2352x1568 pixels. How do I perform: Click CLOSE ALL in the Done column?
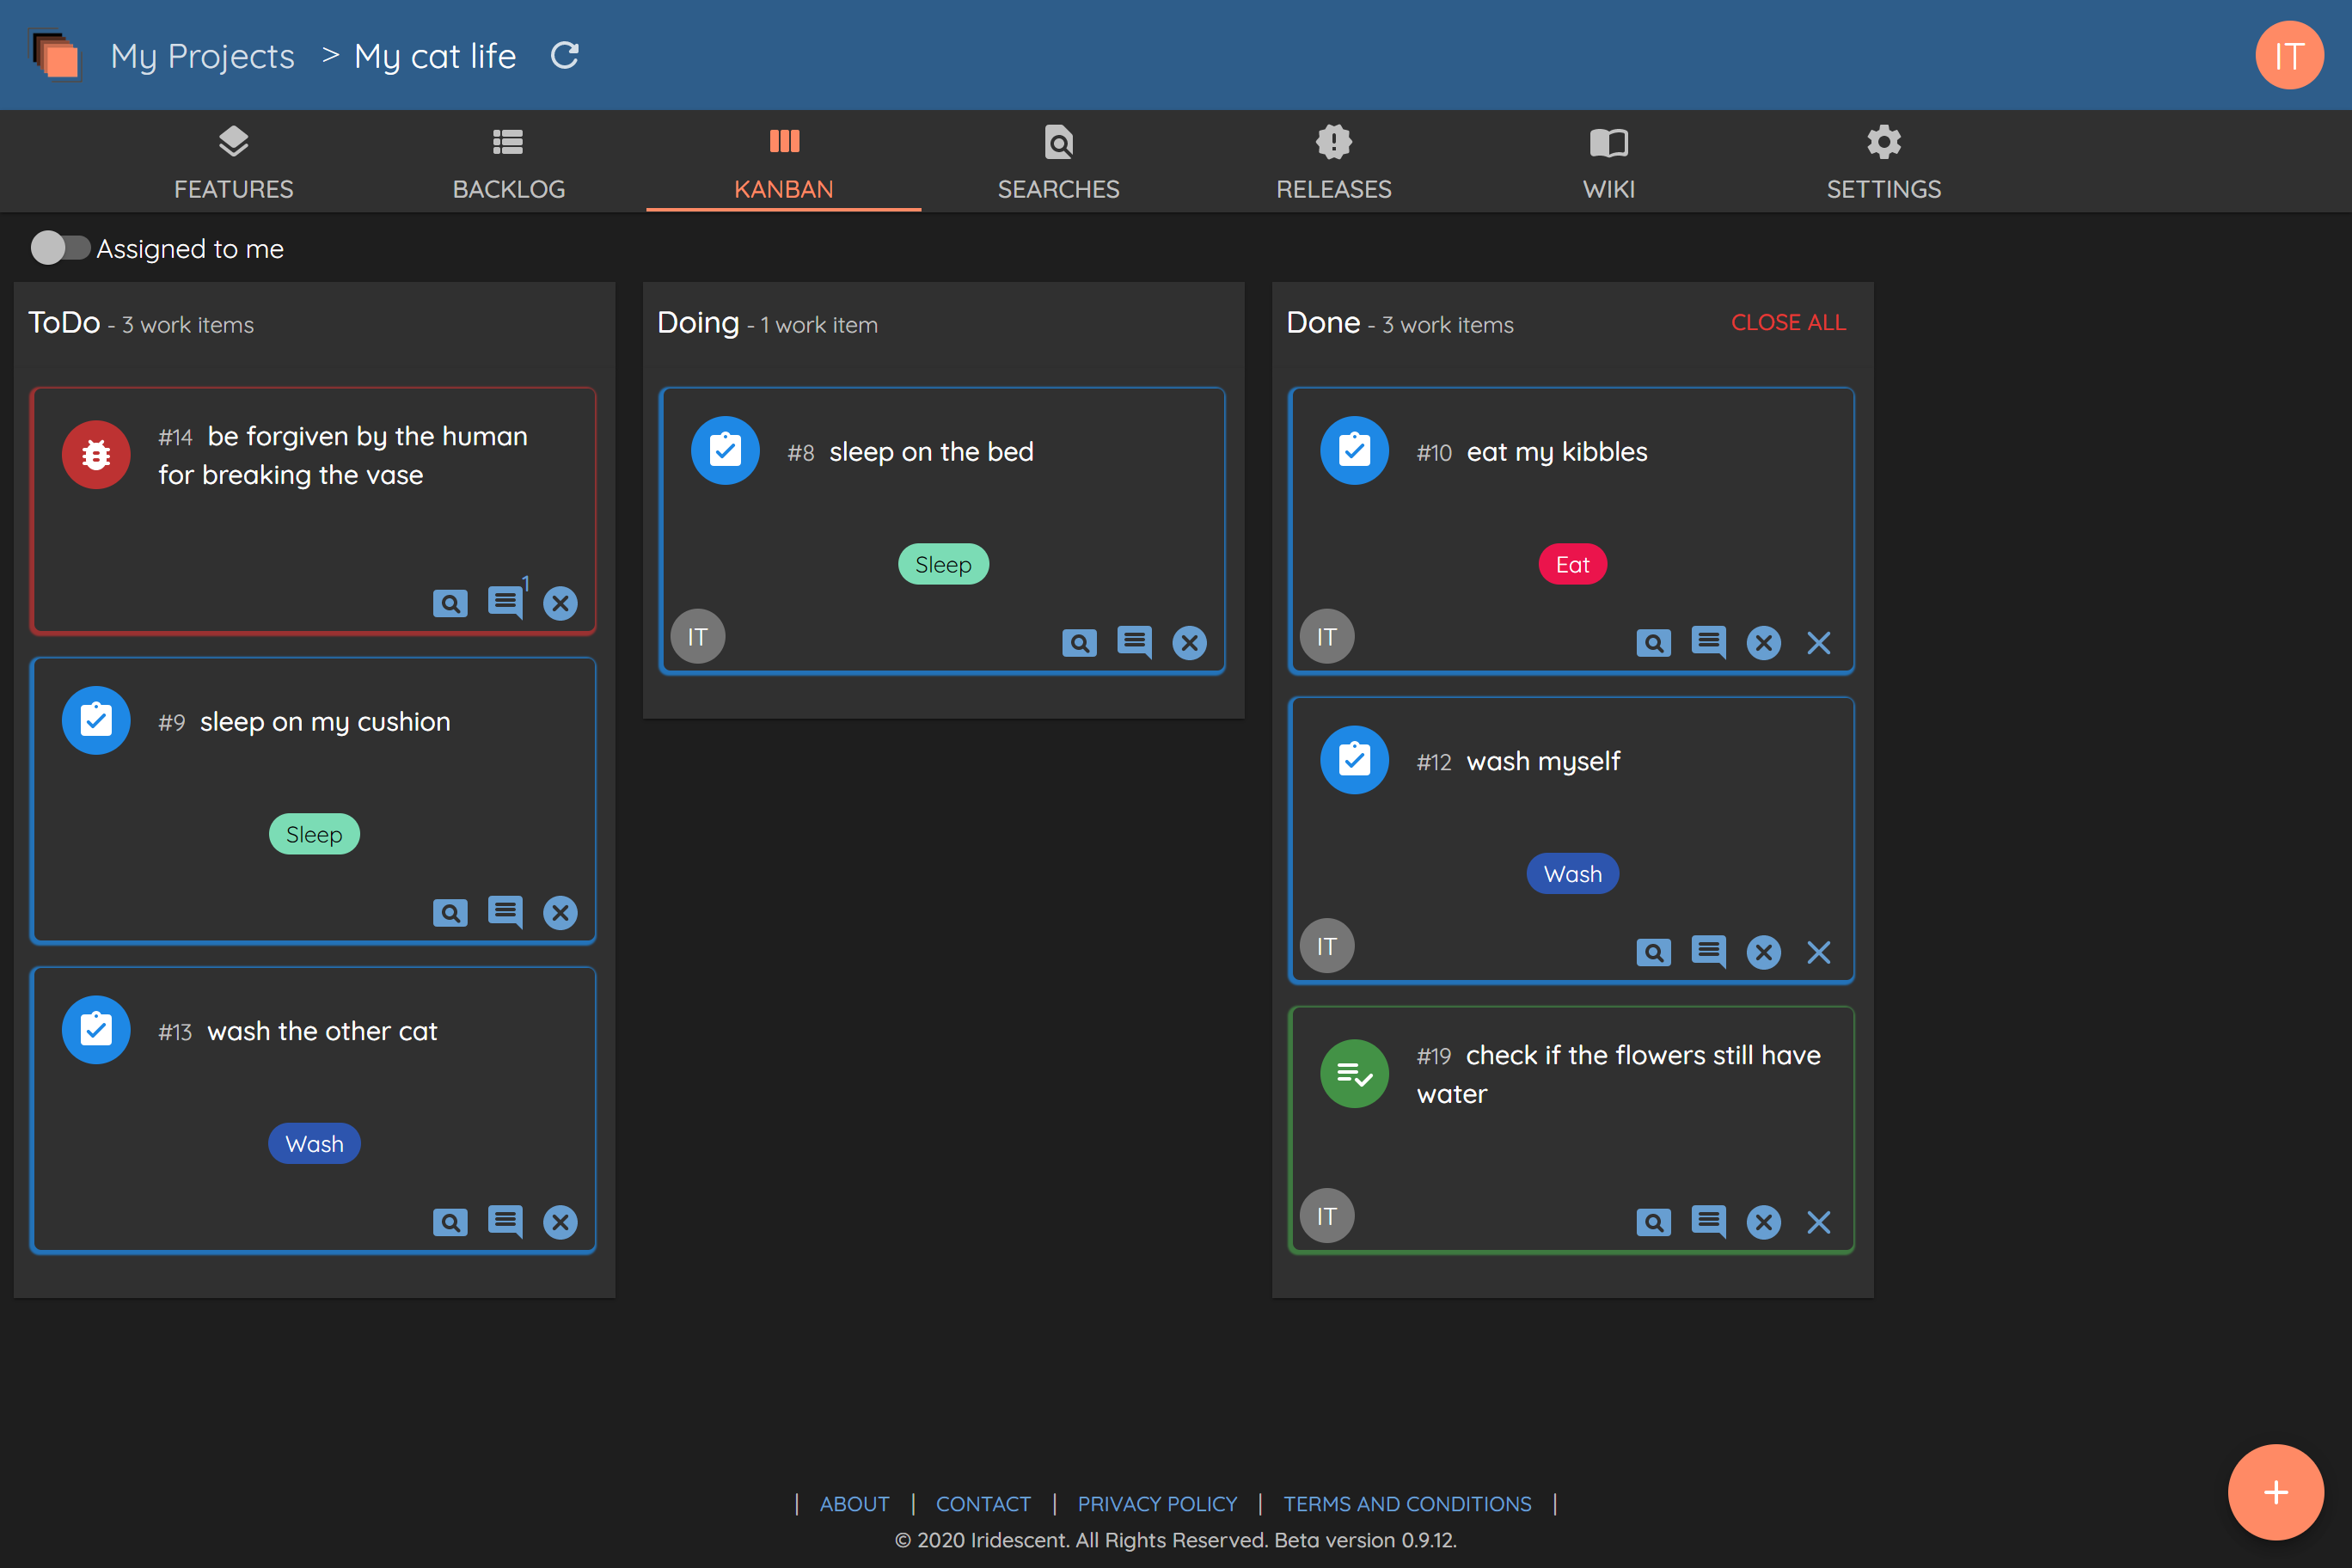[1788, 322]
